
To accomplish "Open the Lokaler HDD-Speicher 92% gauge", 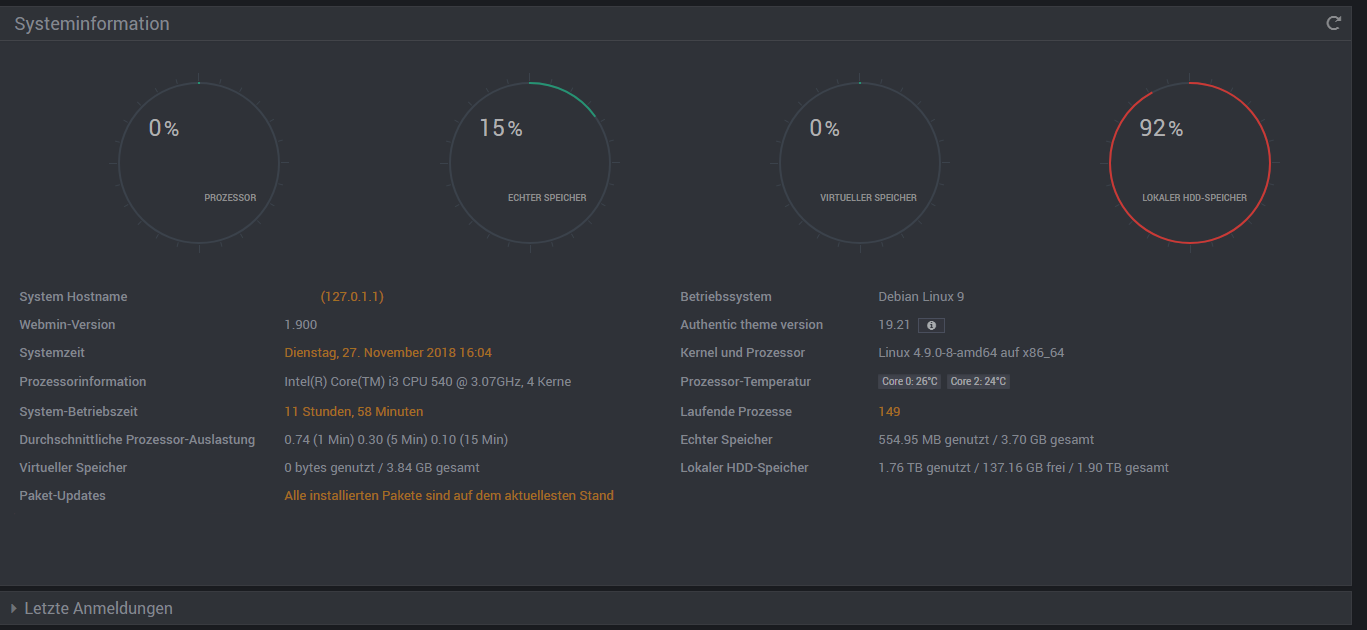I will click(x=1189, y=162).
